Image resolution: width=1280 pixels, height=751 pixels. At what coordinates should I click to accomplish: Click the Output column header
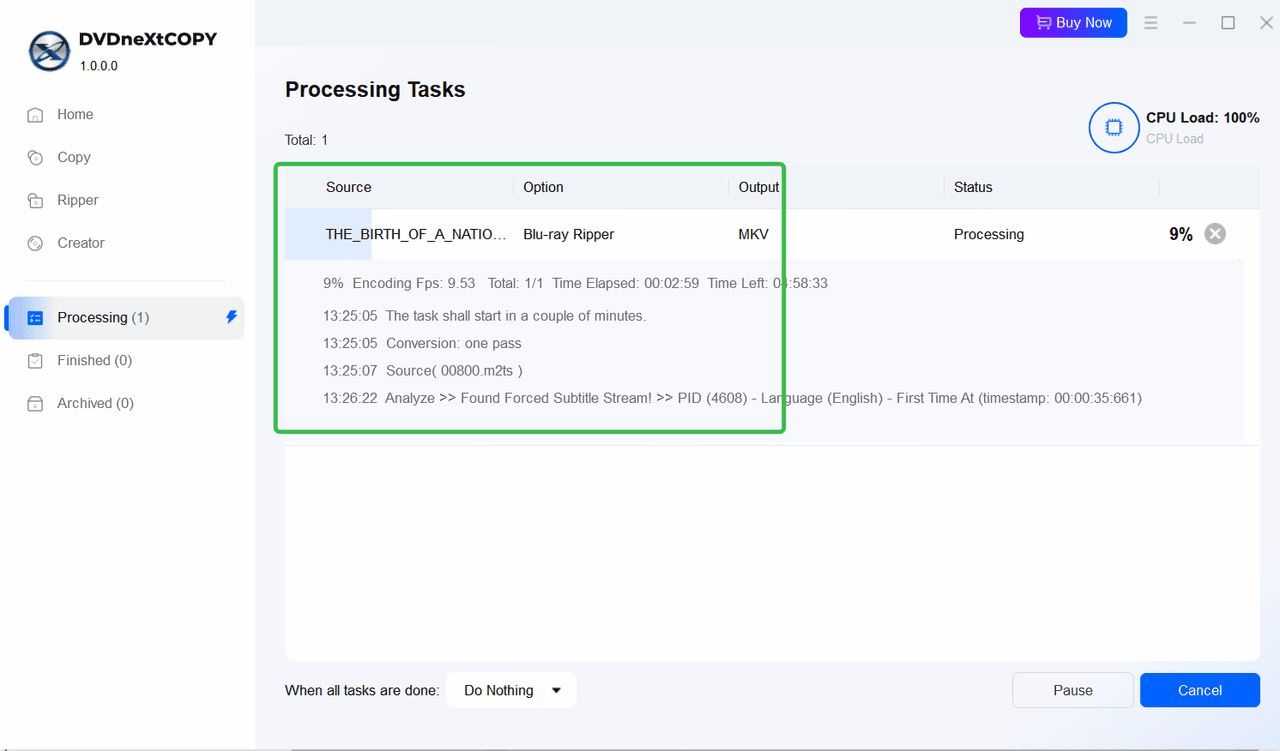[759, 187]
